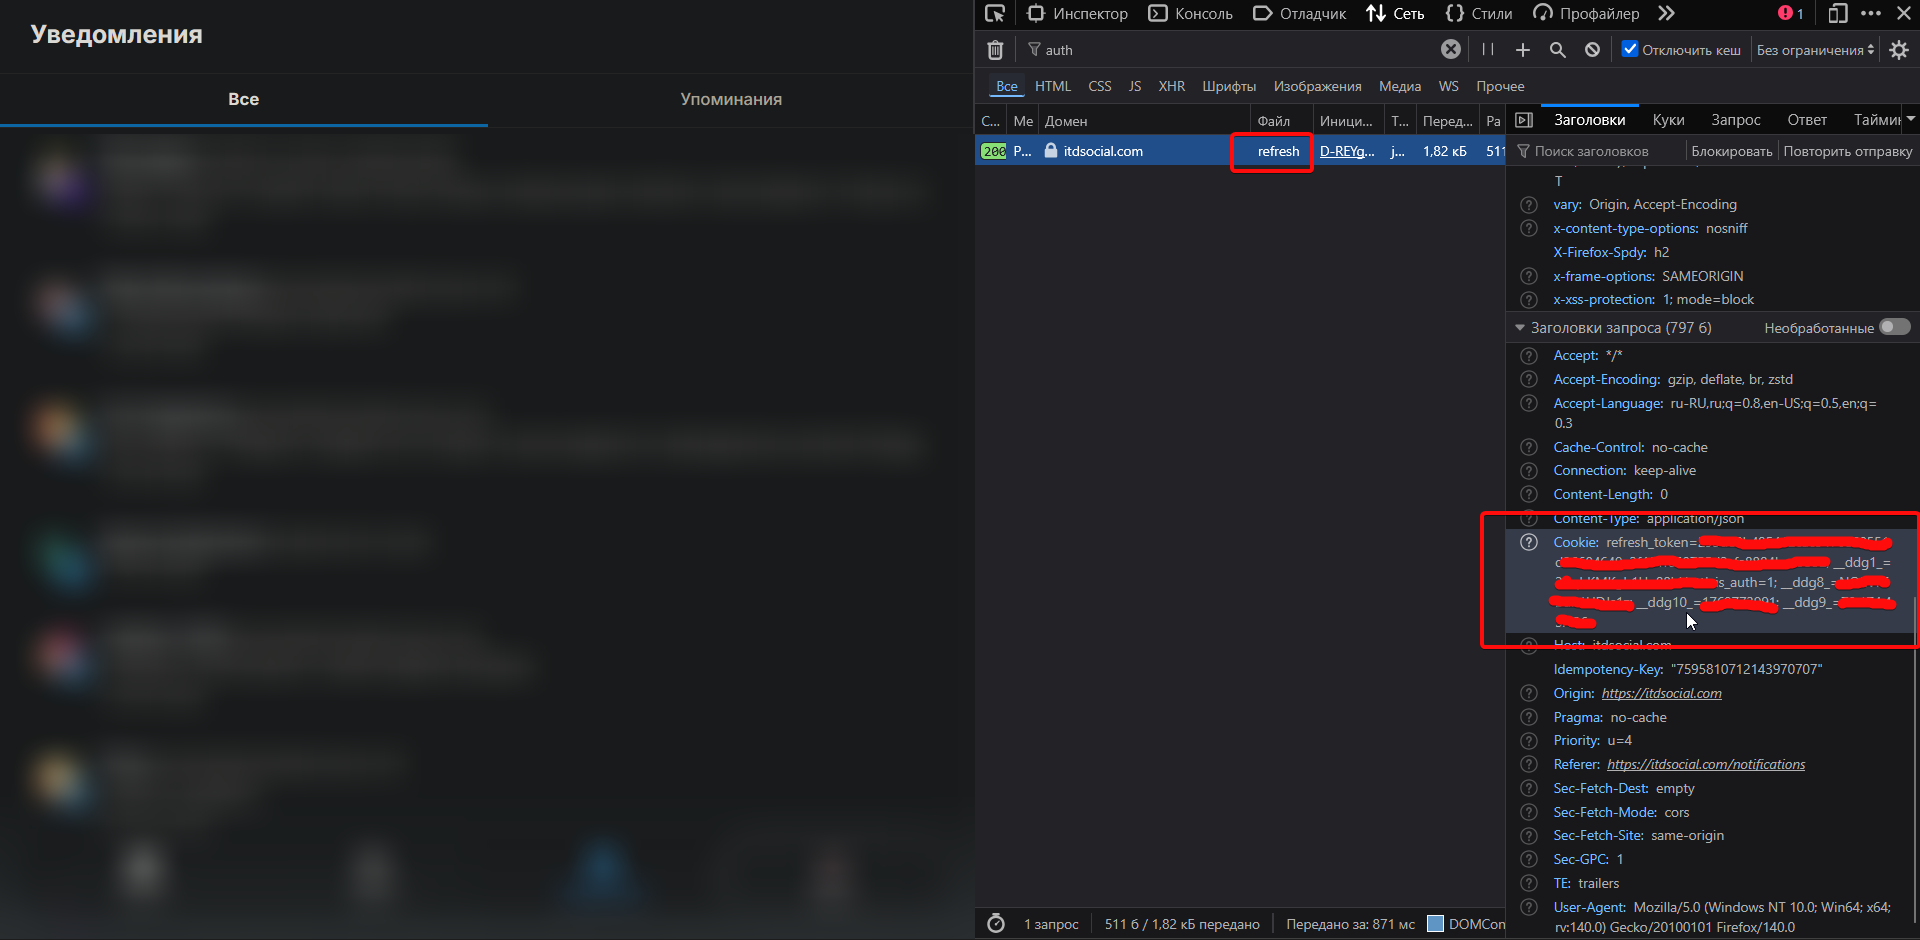Clear the 'auth' filter text
1920x940 pixels.
1450,50
